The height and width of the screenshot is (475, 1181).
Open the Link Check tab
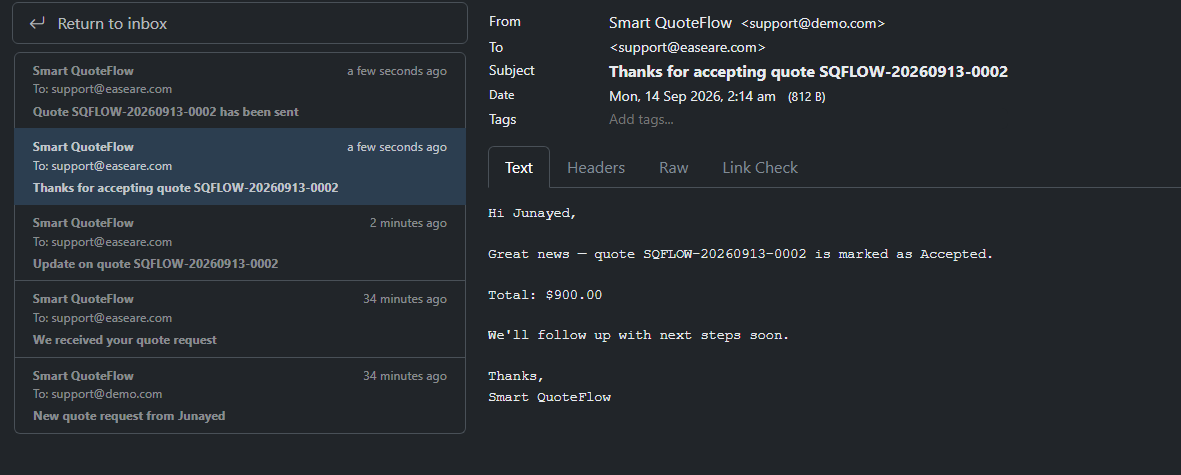[x=760, y=167]
